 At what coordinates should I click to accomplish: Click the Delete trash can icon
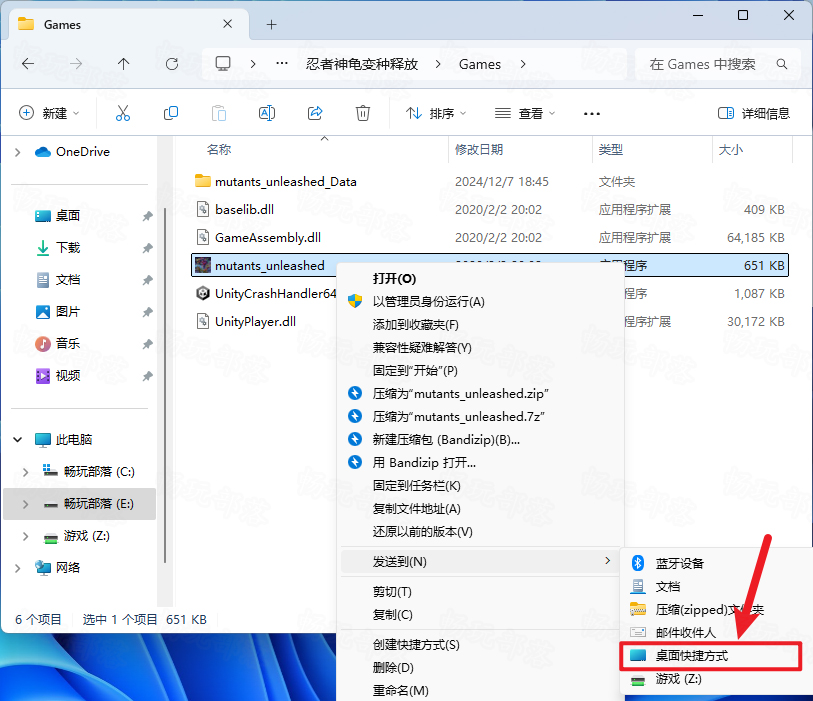click(363, 113)
